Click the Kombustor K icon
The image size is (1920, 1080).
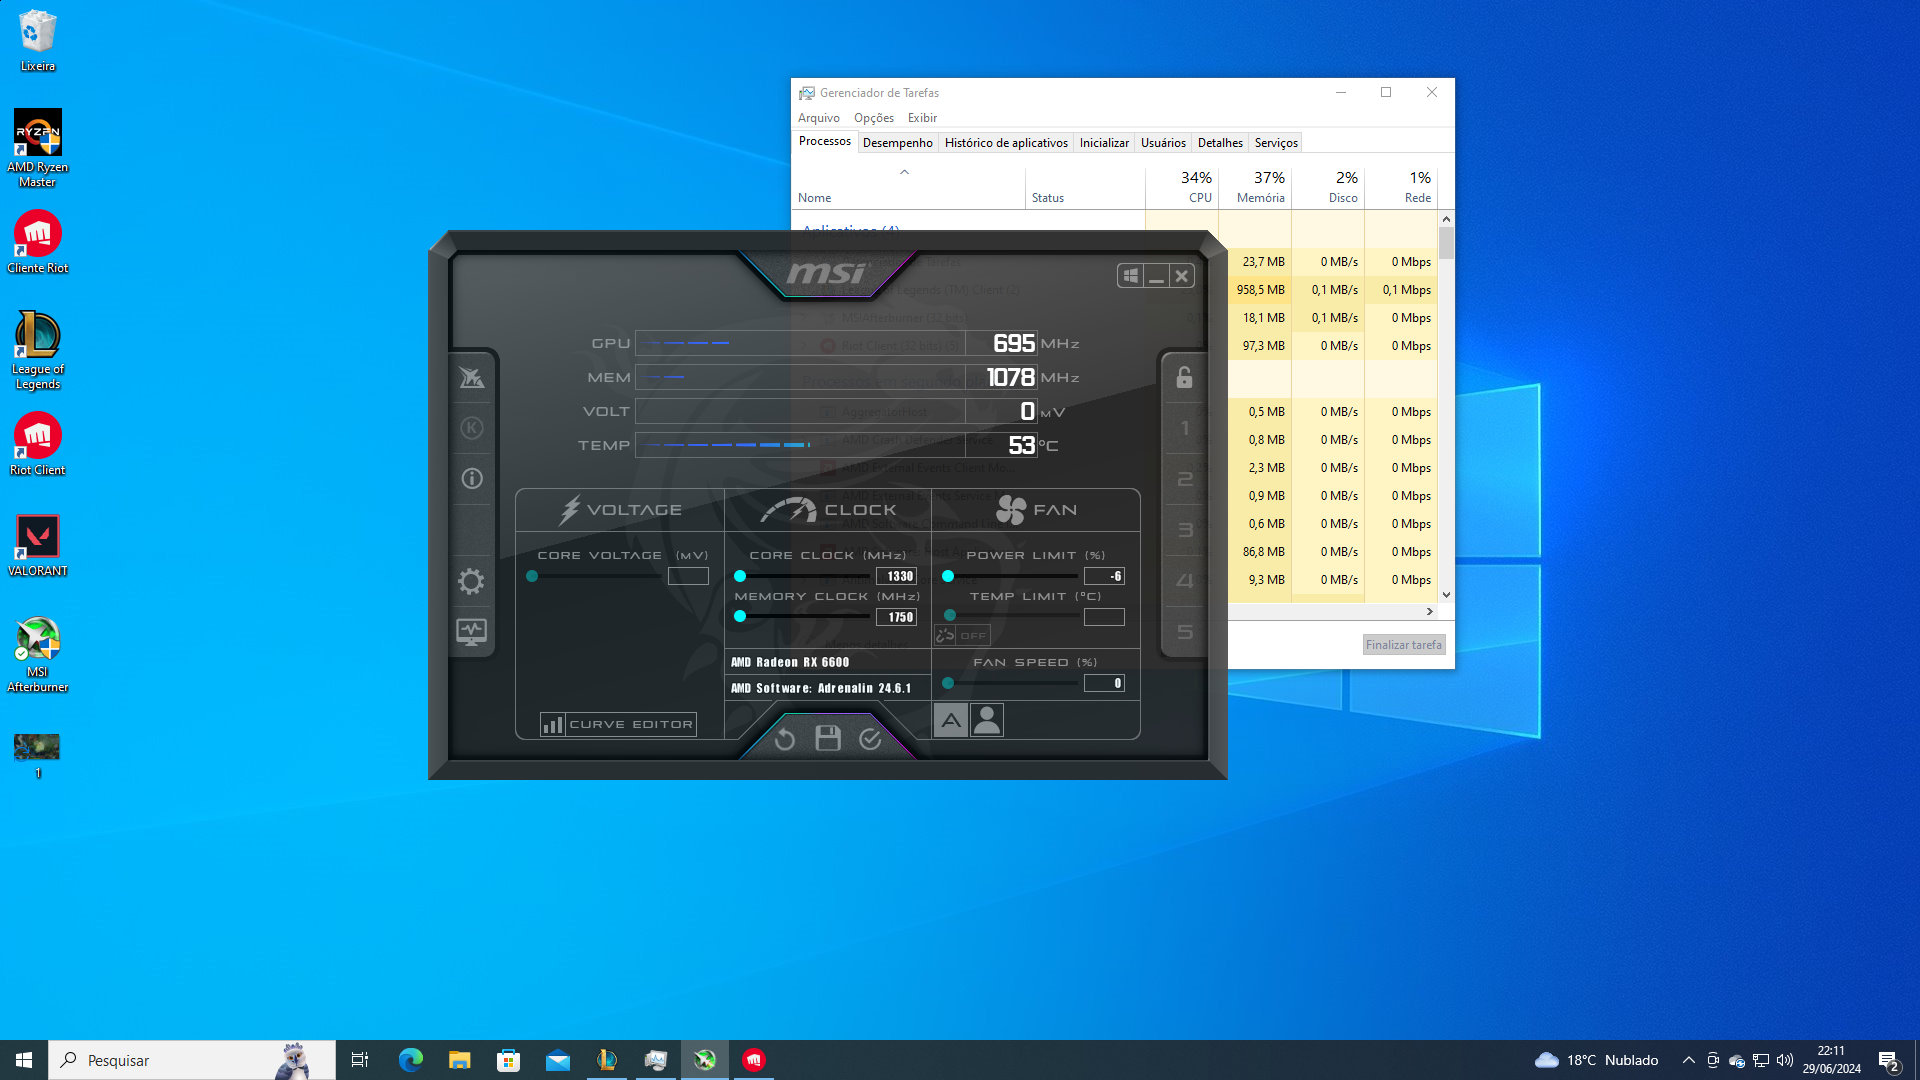(x=471, y=428)
